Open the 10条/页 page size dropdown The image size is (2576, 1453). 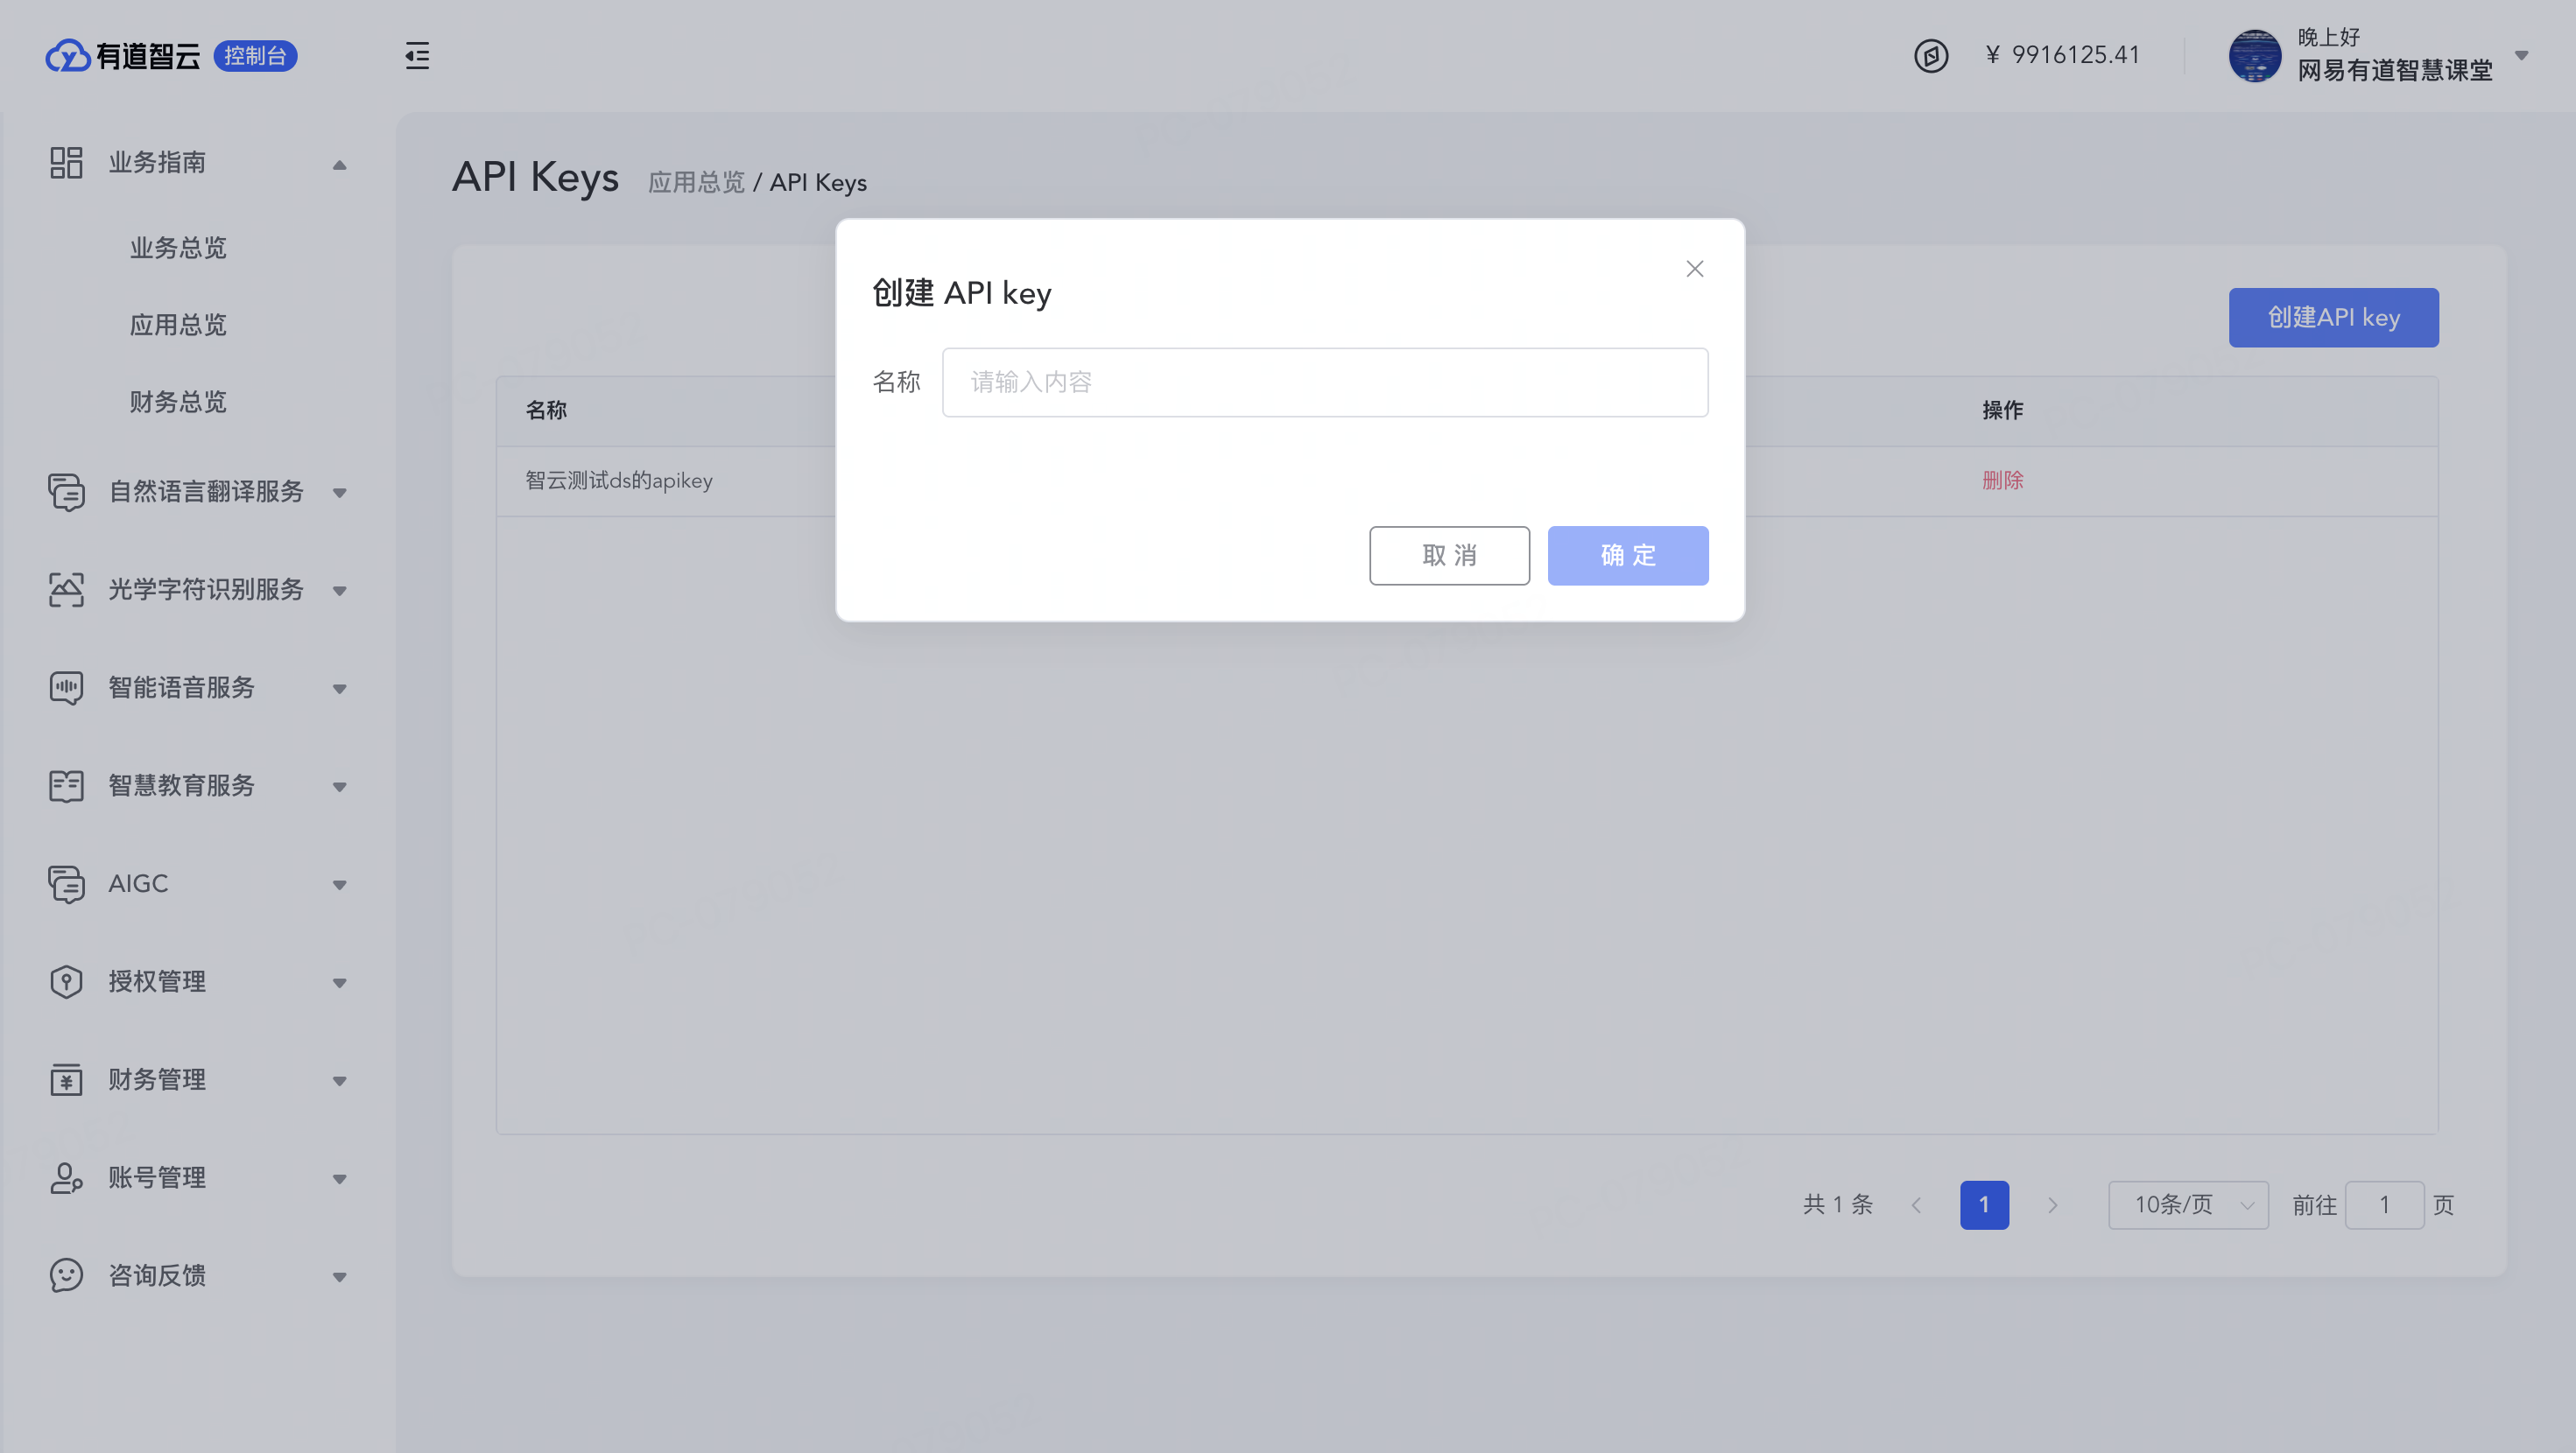(2187, 1205)
